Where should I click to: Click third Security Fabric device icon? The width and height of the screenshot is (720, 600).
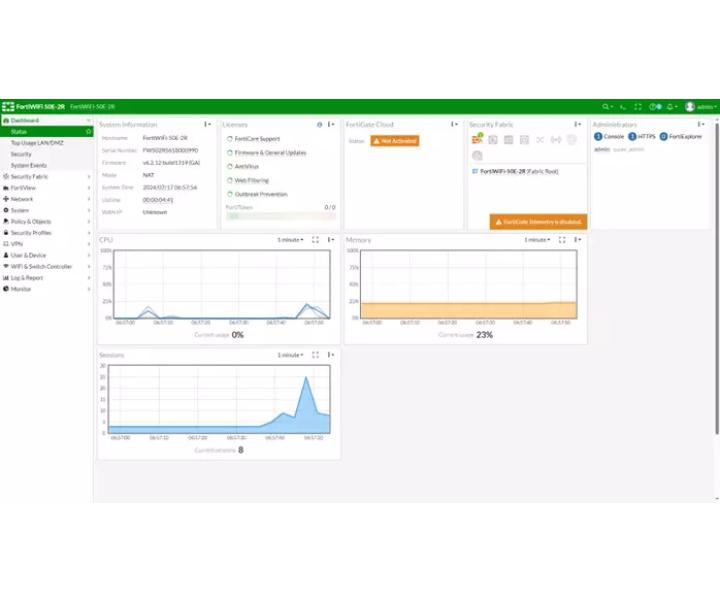coord(508,140)
